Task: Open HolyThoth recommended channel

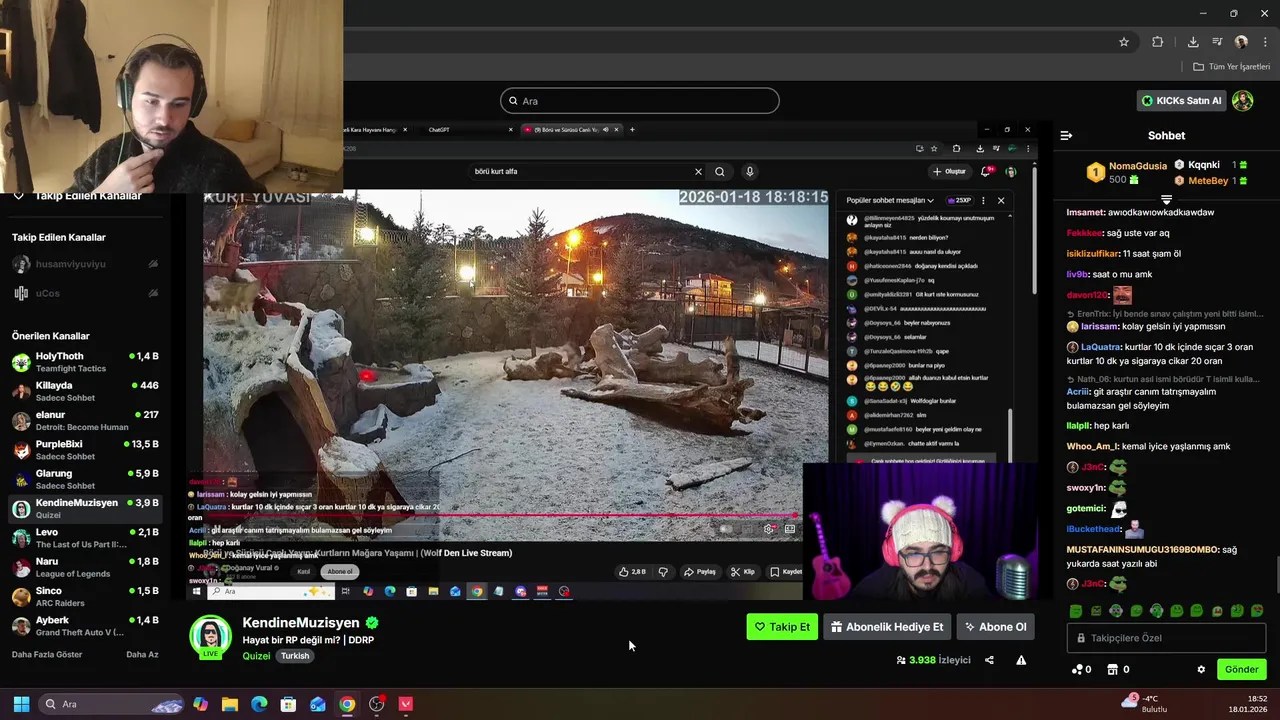Action: pos(85,362)
